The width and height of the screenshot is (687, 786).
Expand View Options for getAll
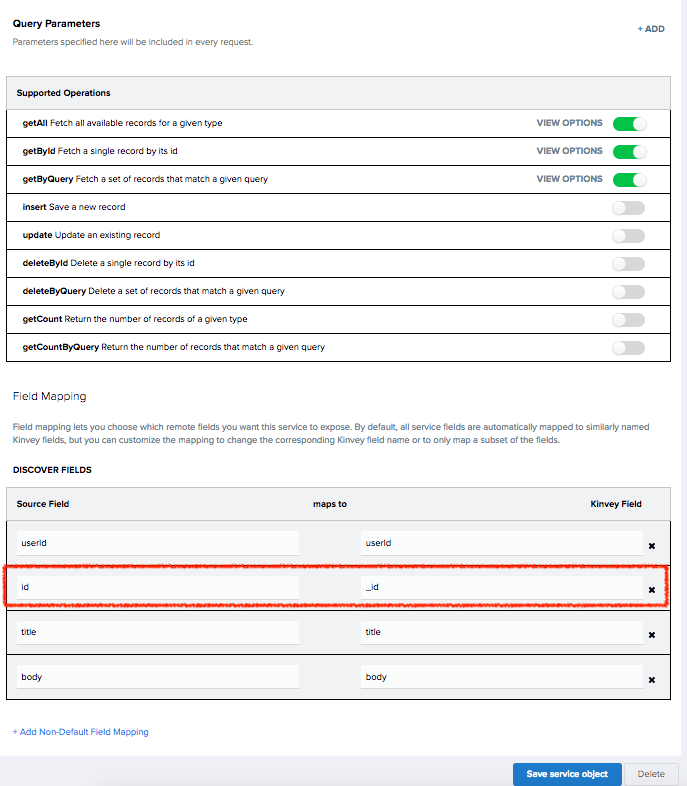(x=569, y=123)
